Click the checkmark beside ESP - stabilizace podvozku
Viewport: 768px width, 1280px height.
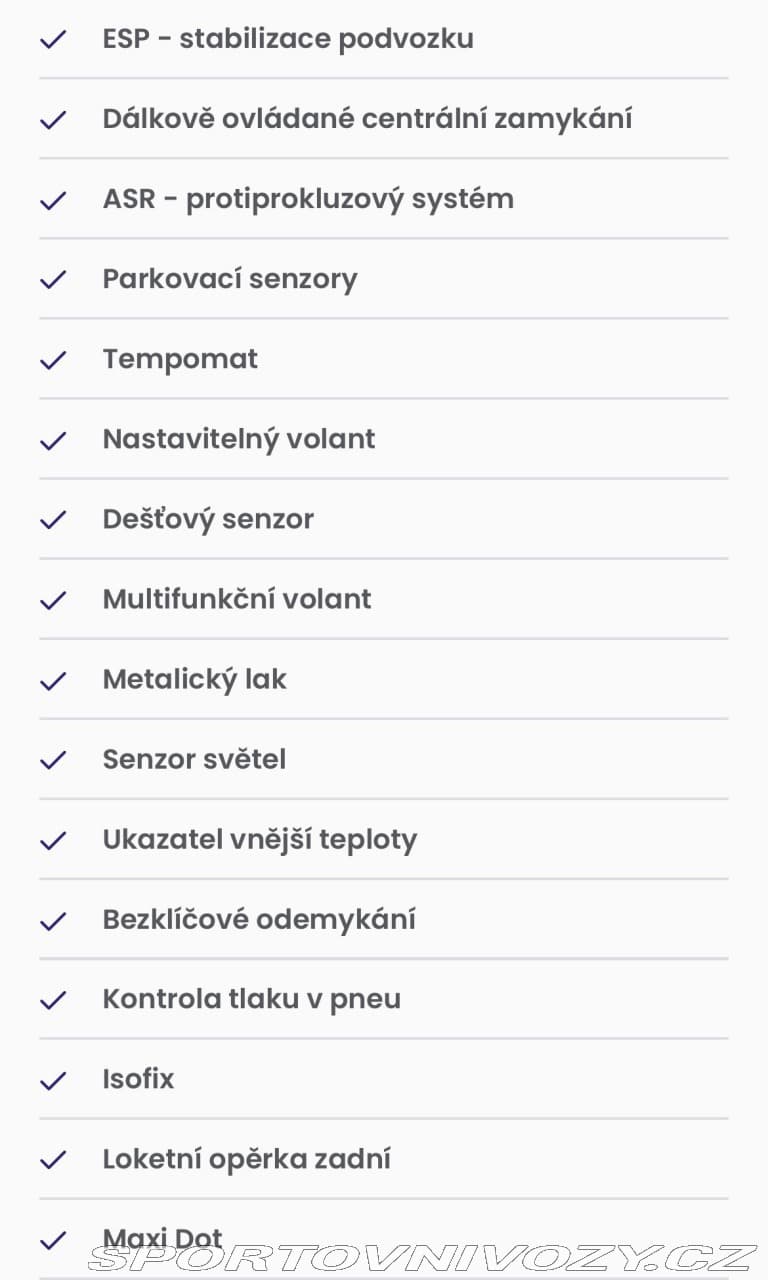coord(53,40)
